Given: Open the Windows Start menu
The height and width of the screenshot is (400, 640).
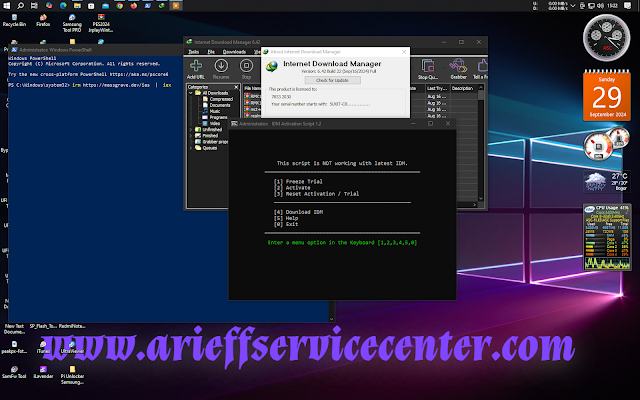Looking at the screenshot, I should (x=6, y=6).
